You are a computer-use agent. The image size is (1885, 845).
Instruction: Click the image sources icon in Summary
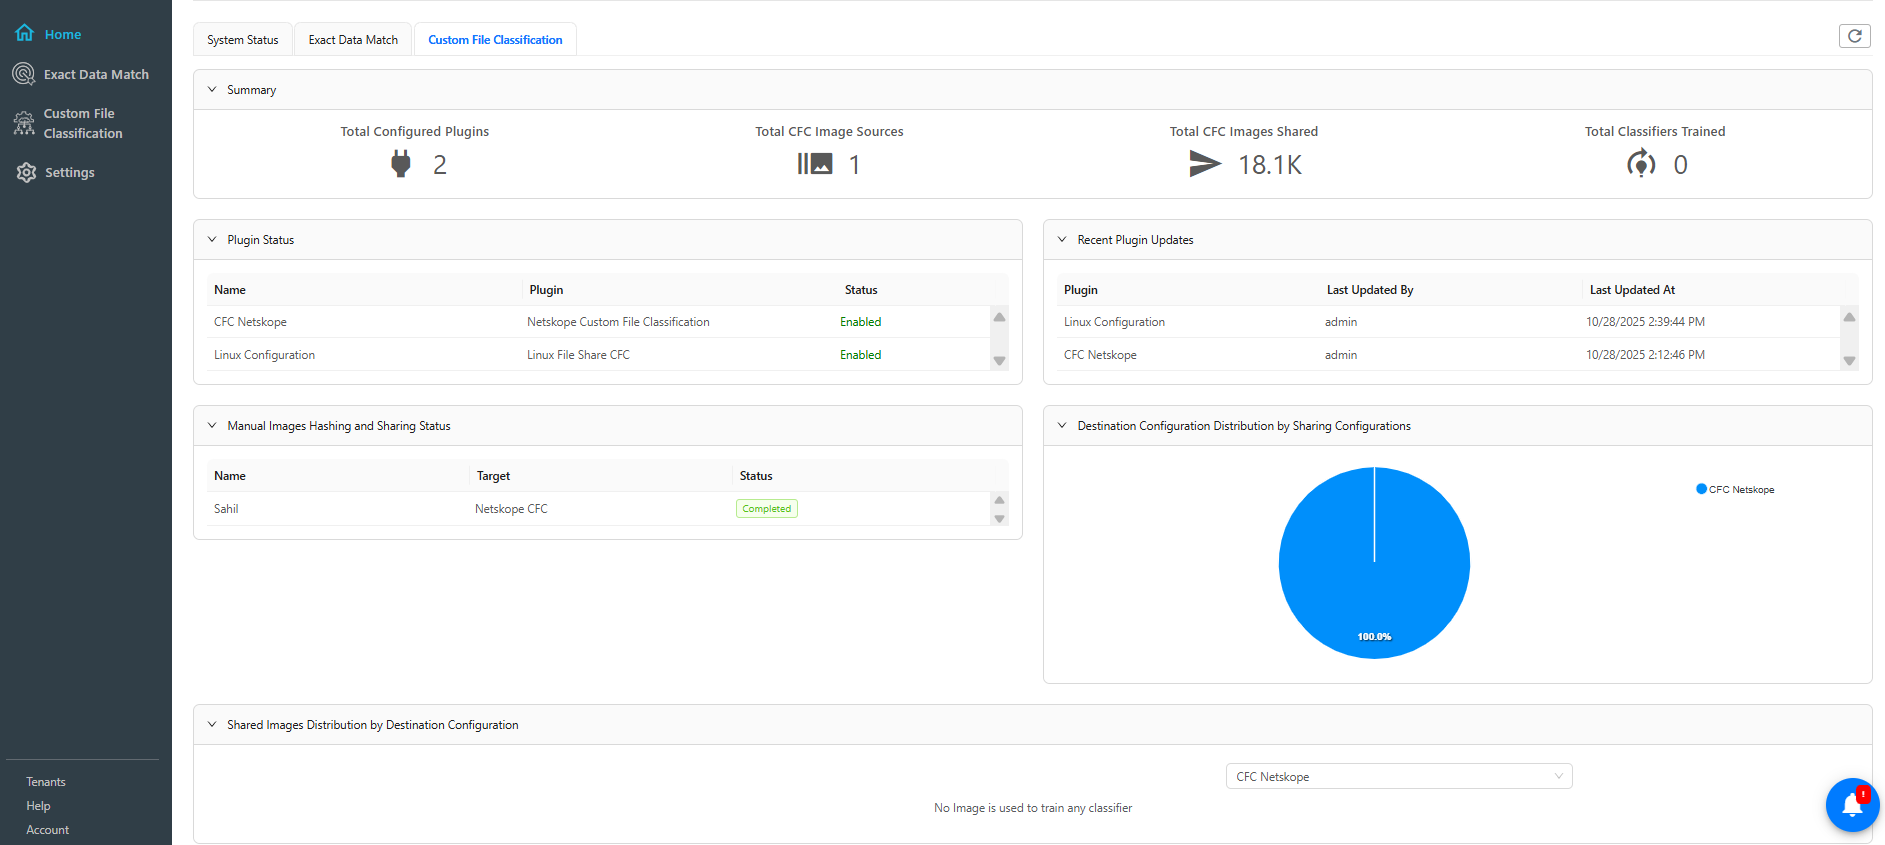[815, 164]
